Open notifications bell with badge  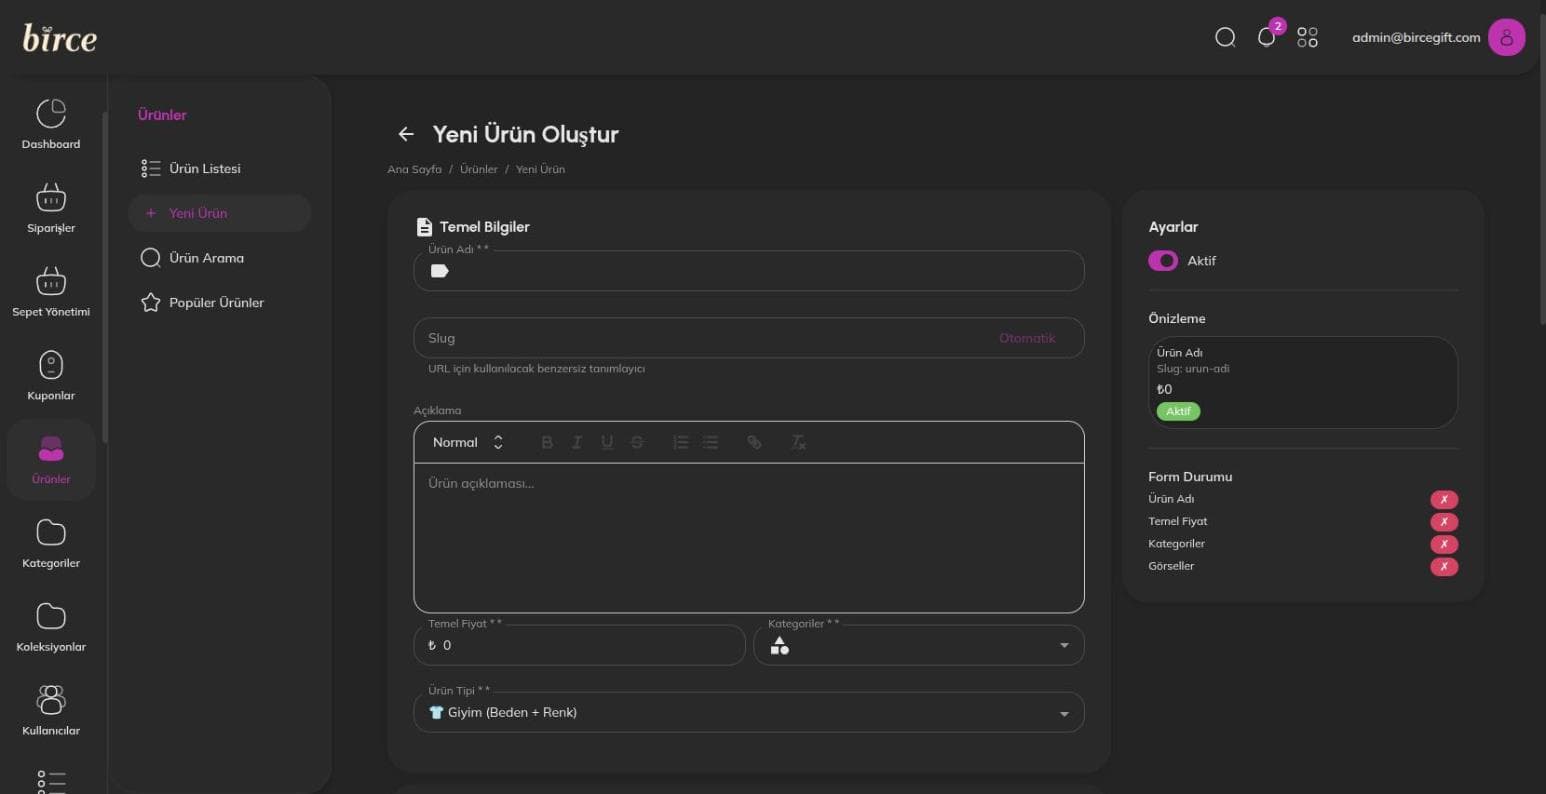click(x=1267, y=37)
